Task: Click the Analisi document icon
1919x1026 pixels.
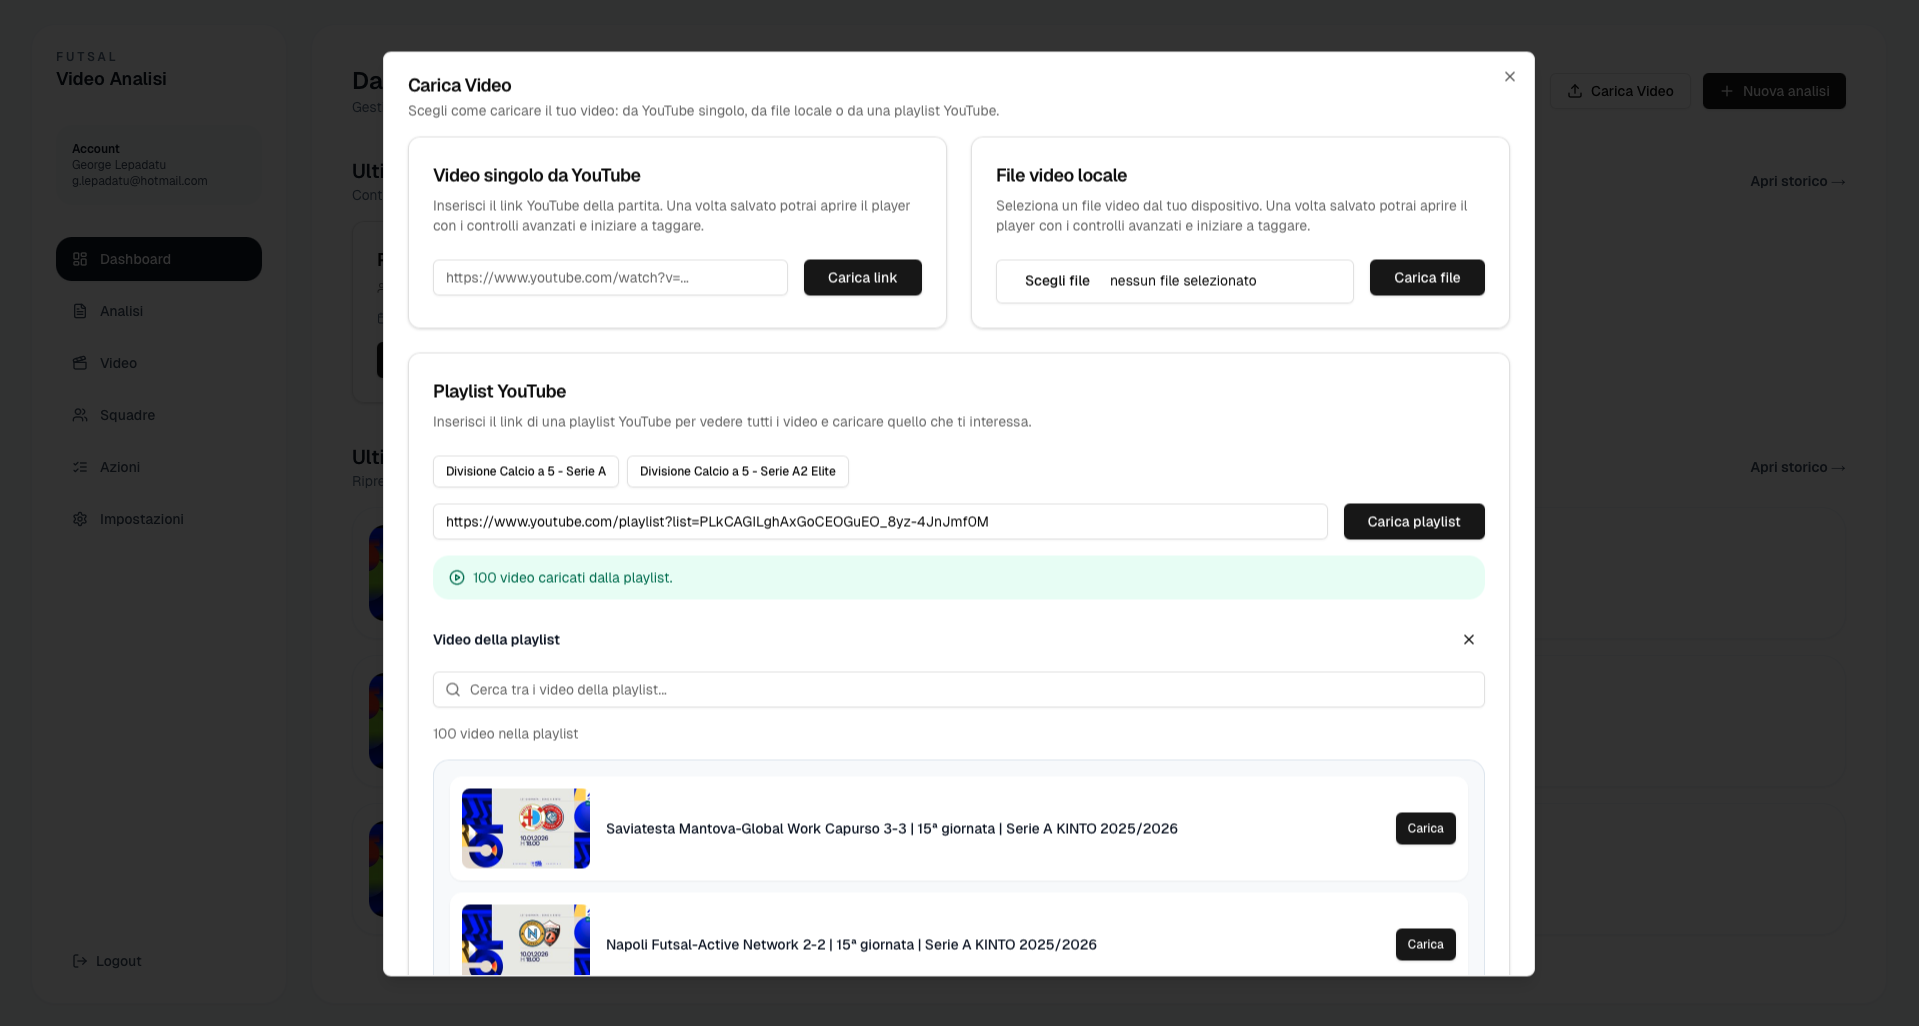Action: (x=80, y=311)
